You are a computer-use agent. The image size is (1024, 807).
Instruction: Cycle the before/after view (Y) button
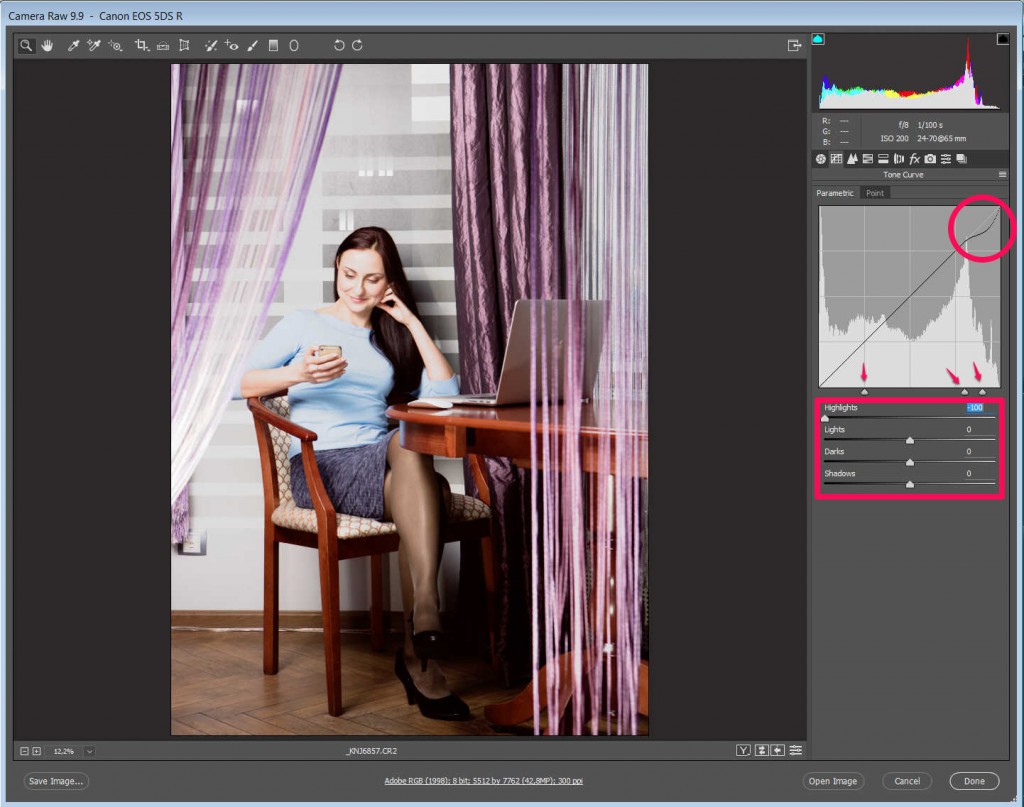743,751
